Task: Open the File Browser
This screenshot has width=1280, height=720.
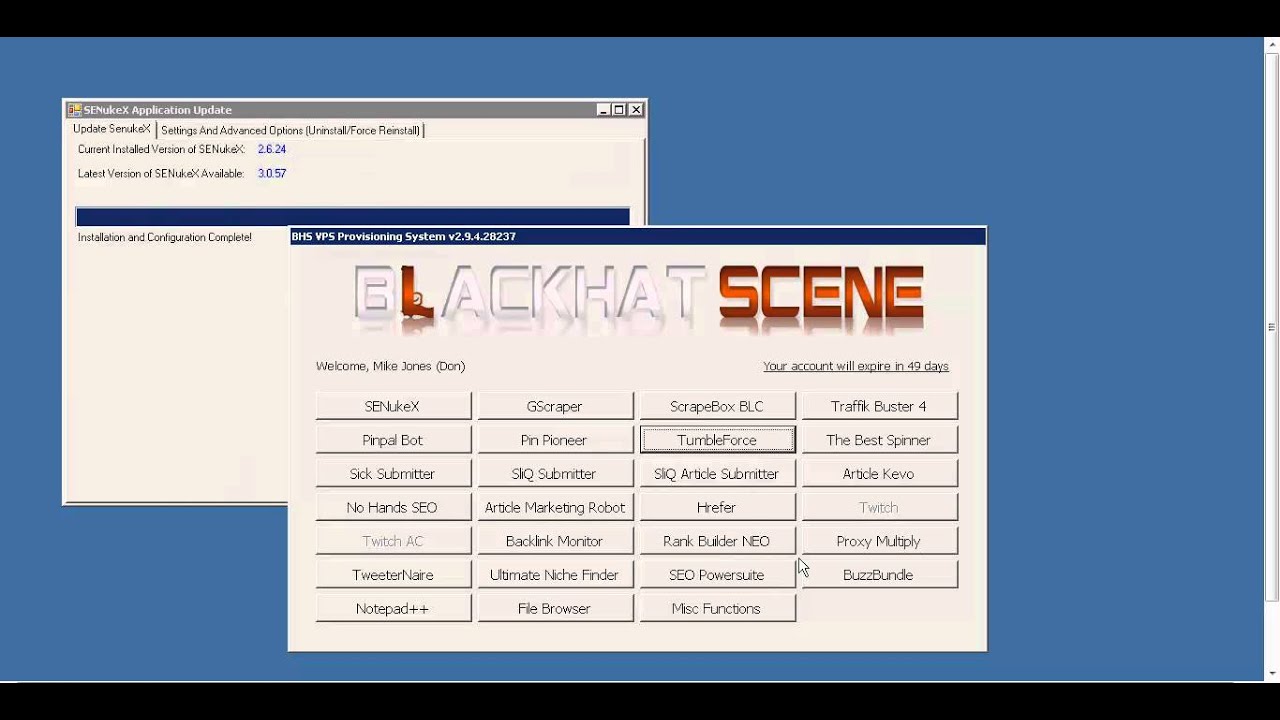Action: [555, 608]
